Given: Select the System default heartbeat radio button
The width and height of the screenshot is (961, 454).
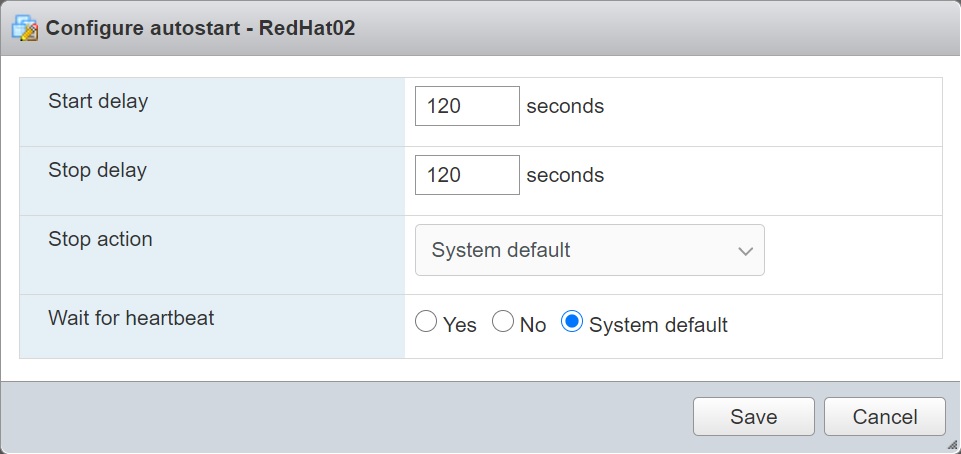Looking at the screenshot, I should pyautogui.click(x=572, y=322).
